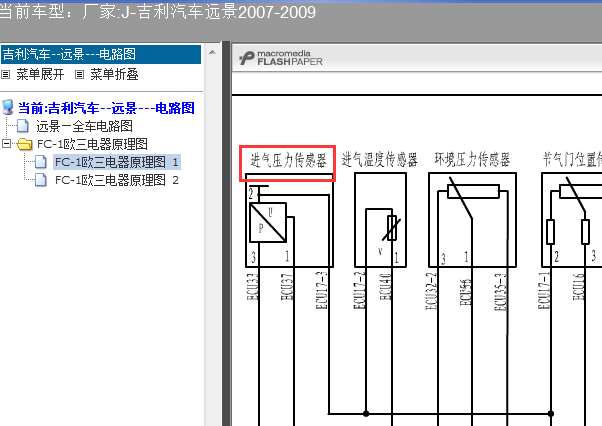602x426 pixels.
Task: Open 远景一全车电路图 tree item
Action: pyautogui.click(x=84, y=126)
